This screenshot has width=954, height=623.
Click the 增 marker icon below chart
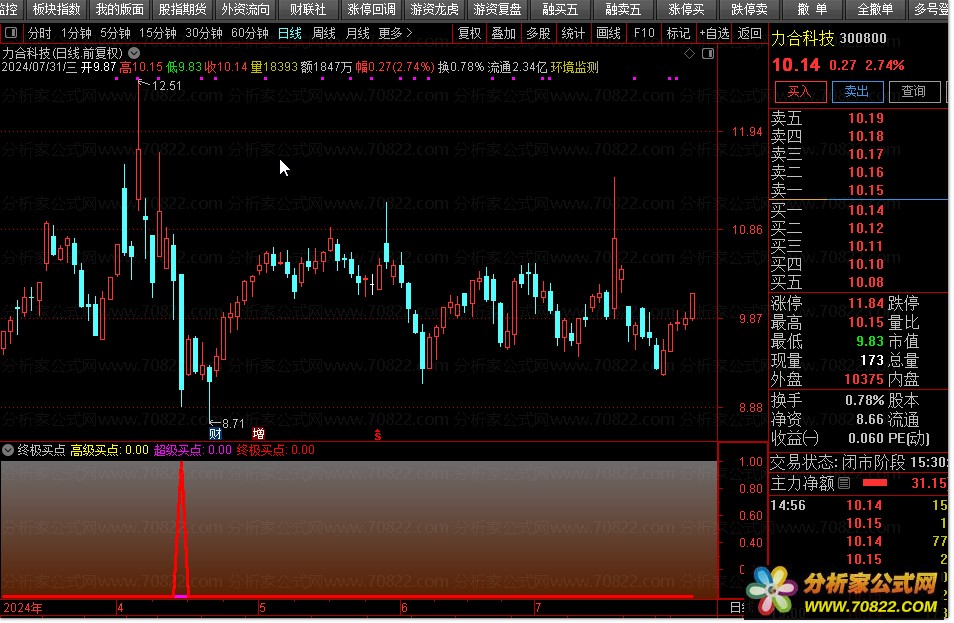[259, 433]
